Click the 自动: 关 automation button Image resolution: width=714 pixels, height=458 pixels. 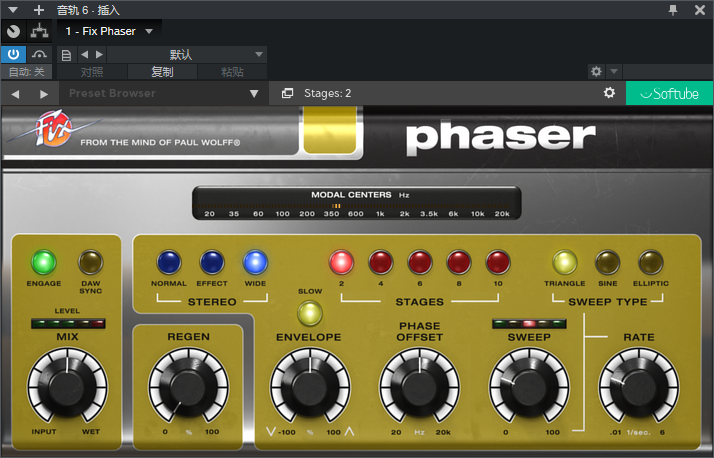(x=26, y=72)
